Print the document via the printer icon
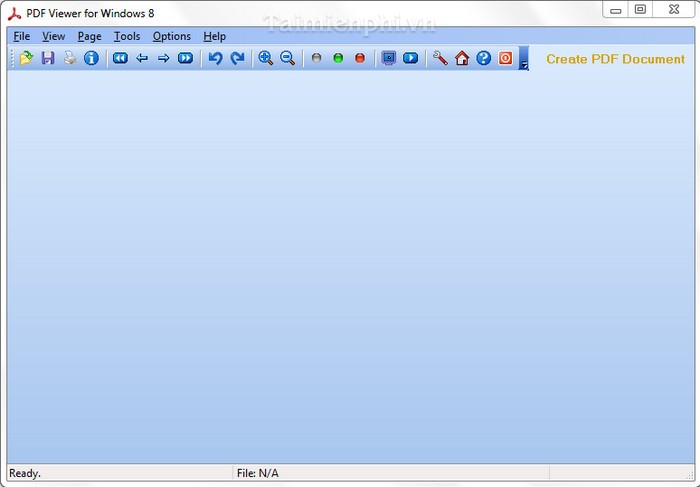The image size is (700, 487). point(70,58)
